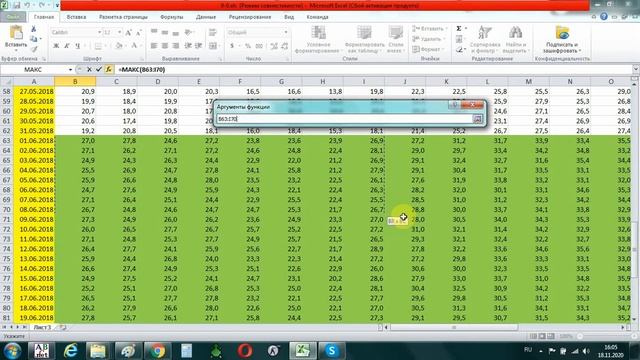Viewport: 640px width, 360px height.
Task: Click the Merge and Center icon
Action: [213, 46]
